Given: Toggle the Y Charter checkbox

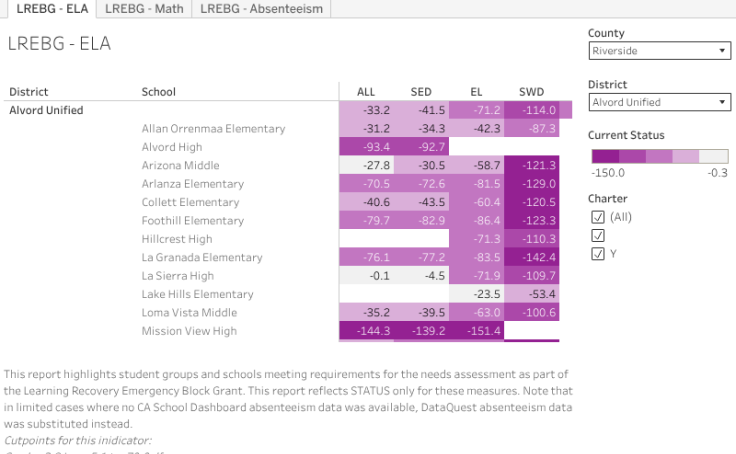Looking at the screenshot, I should pyautogui.click(x=598, y=253).
